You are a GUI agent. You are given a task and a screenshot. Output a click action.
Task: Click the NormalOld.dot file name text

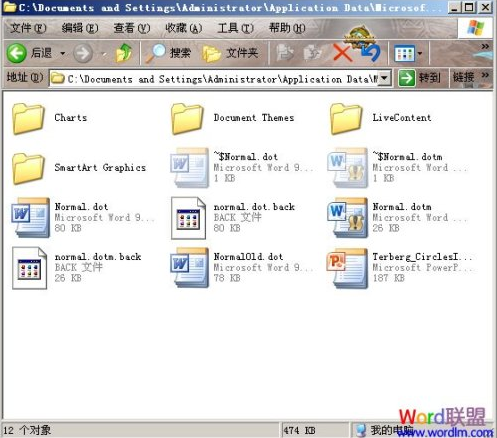tap(248, 257)
